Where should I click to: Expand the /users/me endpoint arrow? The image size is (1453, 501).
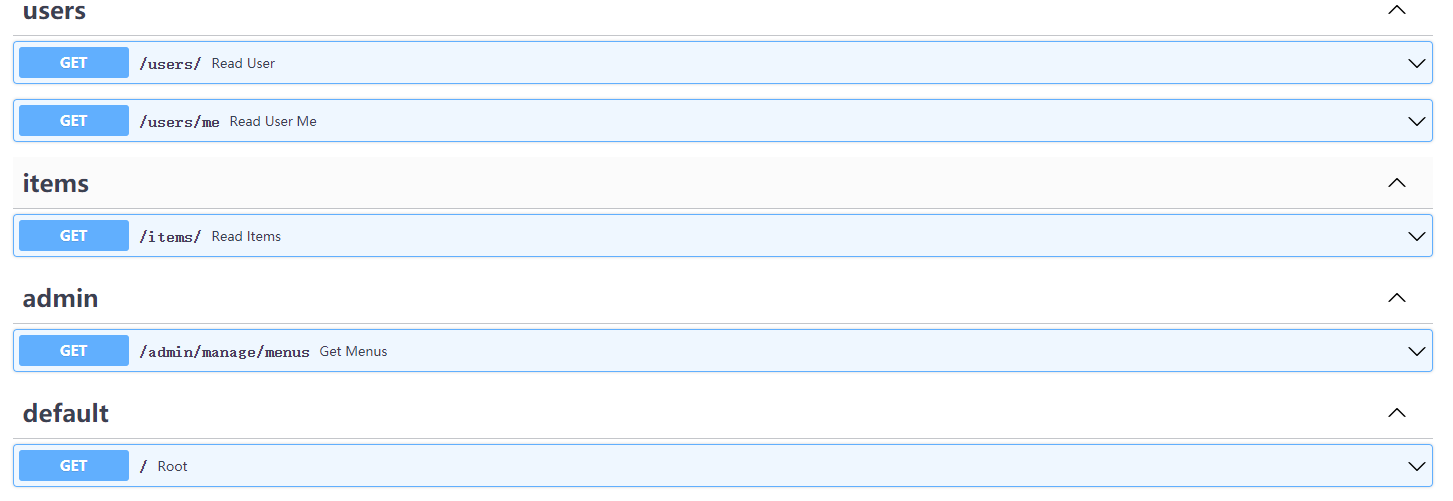pyautogui.click(x=1416, y=121)
